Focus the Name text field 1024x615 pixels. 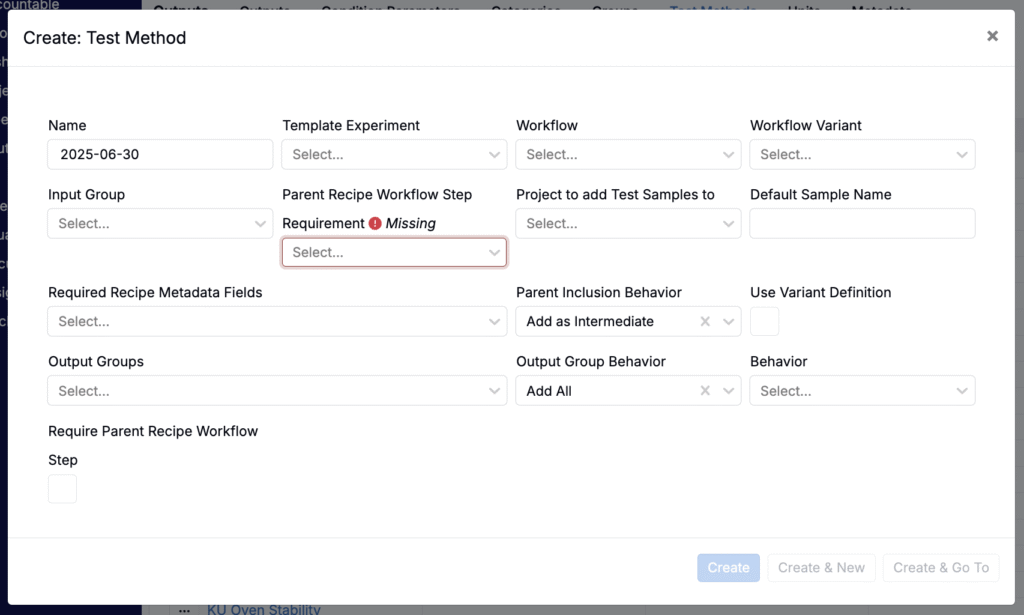160,155
